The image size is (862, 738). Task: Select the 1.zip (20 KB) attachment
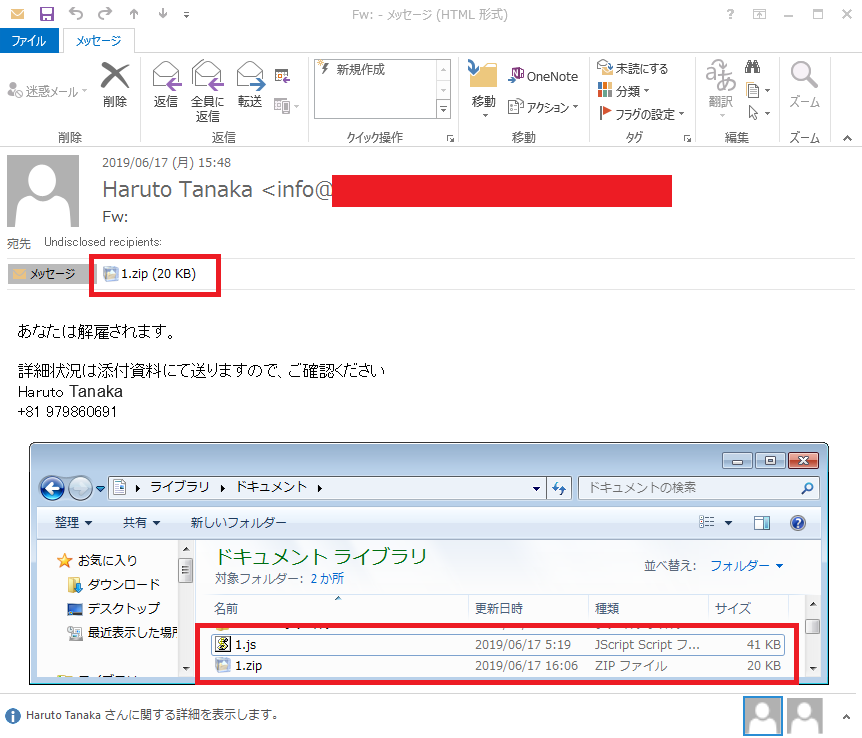pos(150,274)
